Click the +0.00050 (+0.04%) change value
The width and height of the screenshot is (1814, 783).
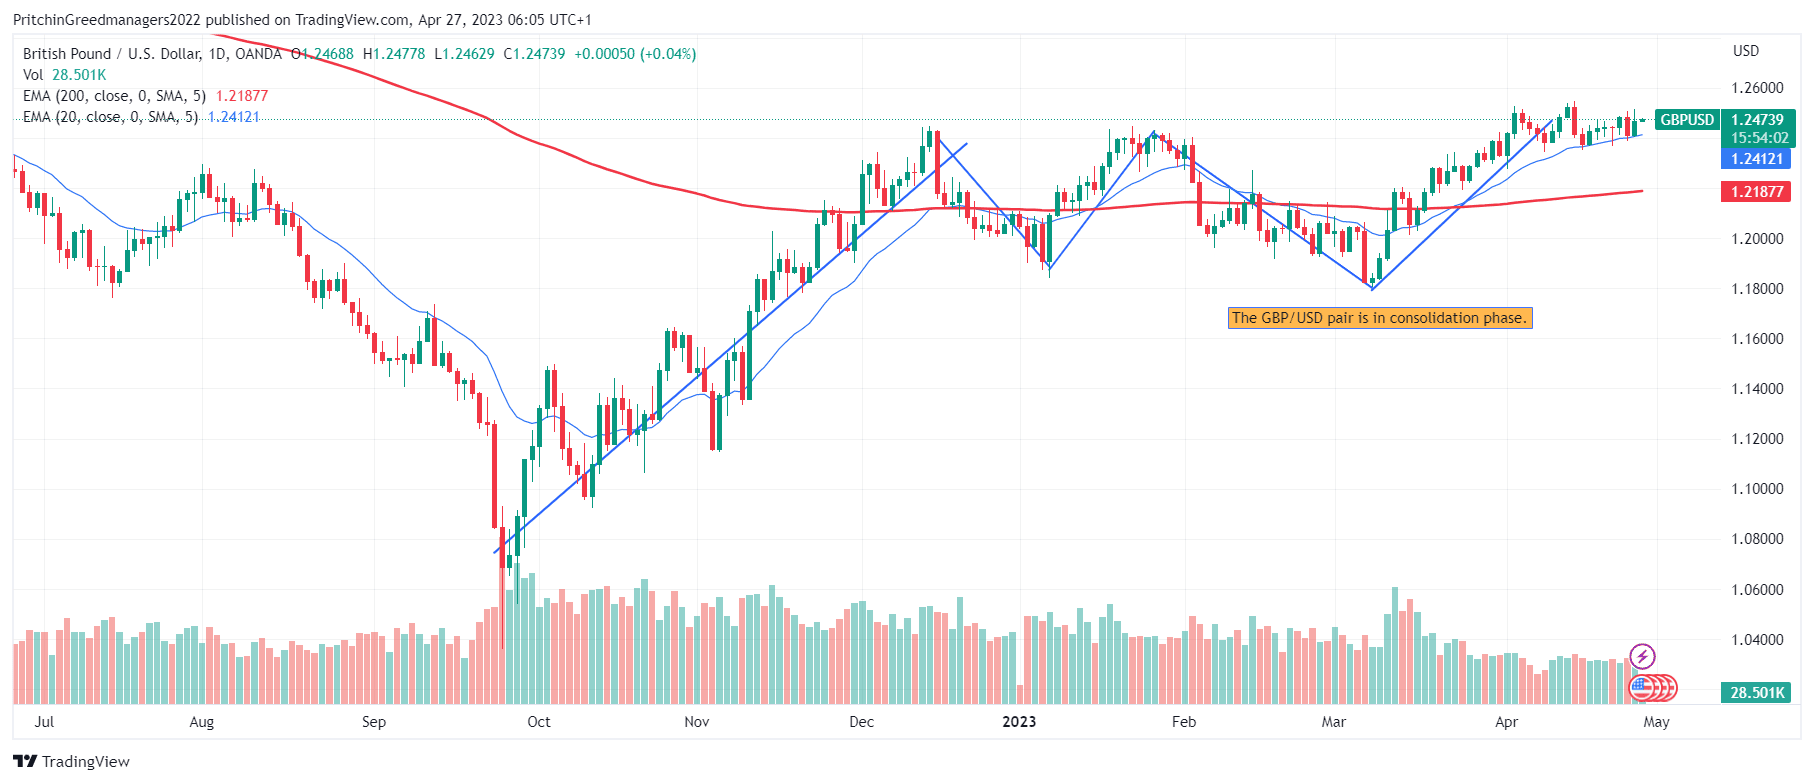pyautogui.click(x=635, y=54)
